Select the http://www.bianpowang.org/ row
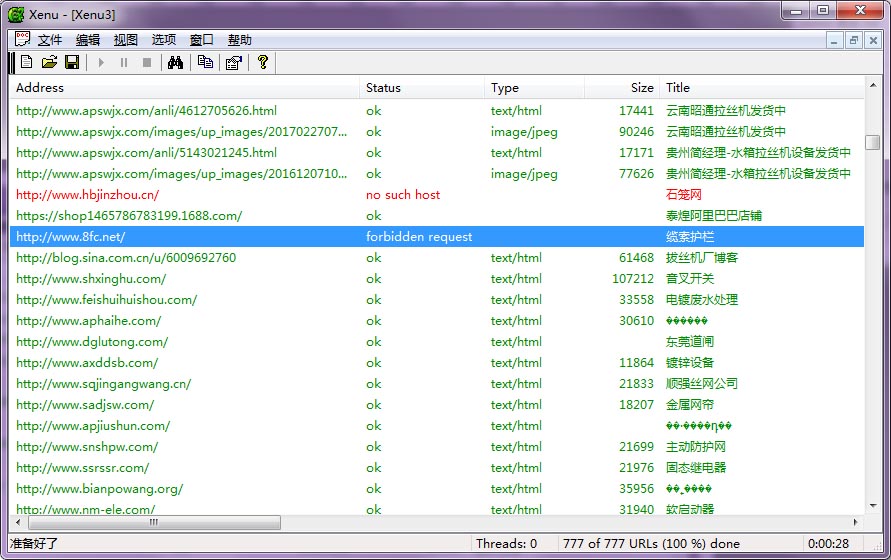891x560 pixels. click(x=437, y=489)
